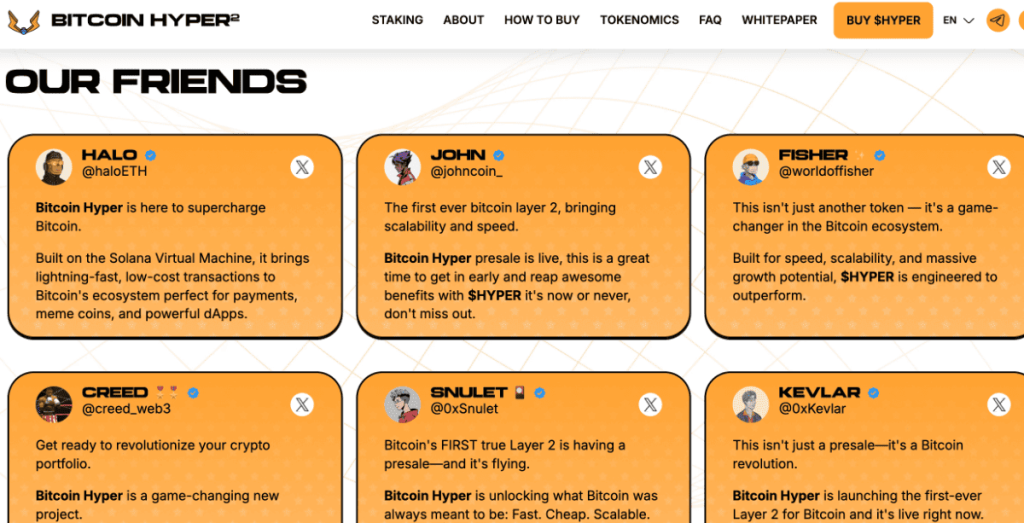
Task: Click HALO's profile avatar
Action: 54,167
